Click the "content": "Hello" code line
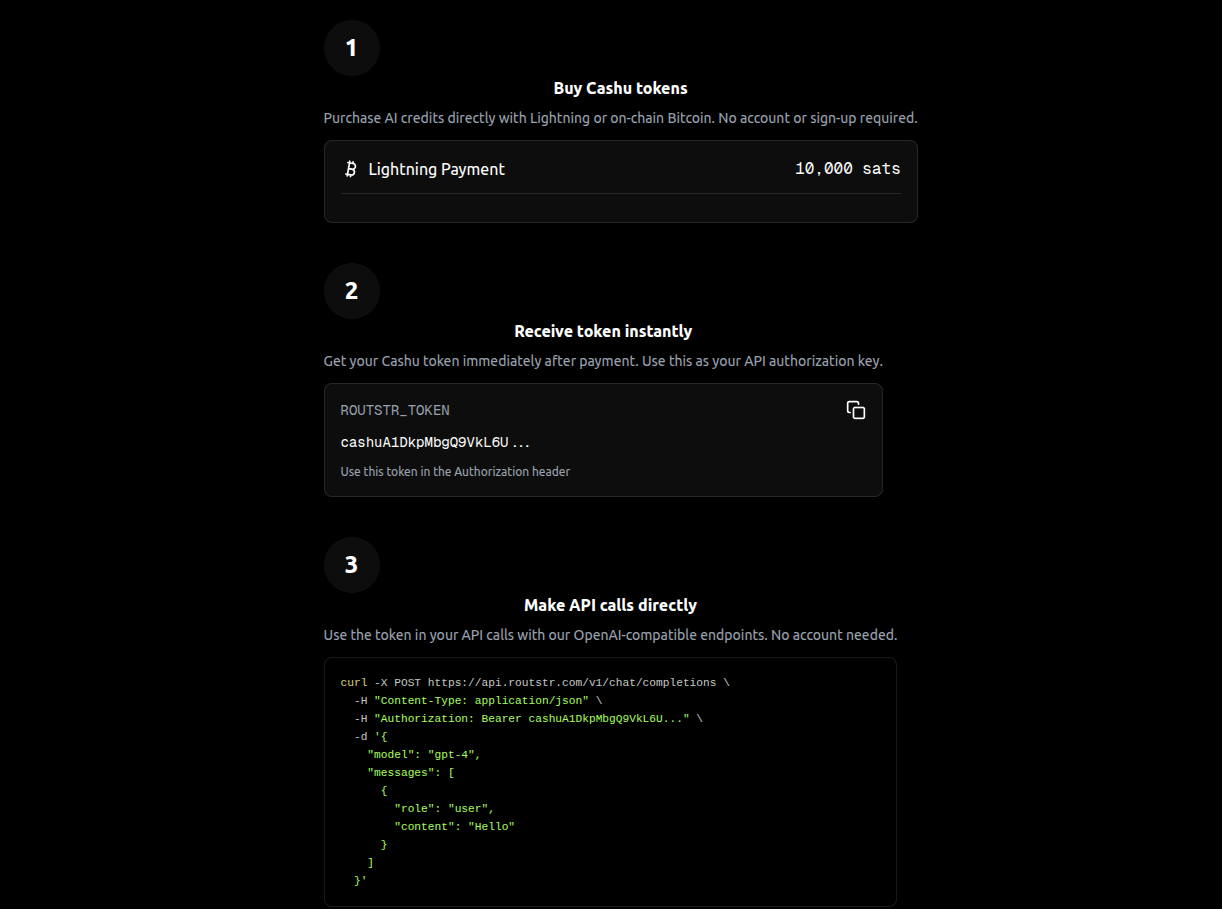1222x909 pixels. 454,826
